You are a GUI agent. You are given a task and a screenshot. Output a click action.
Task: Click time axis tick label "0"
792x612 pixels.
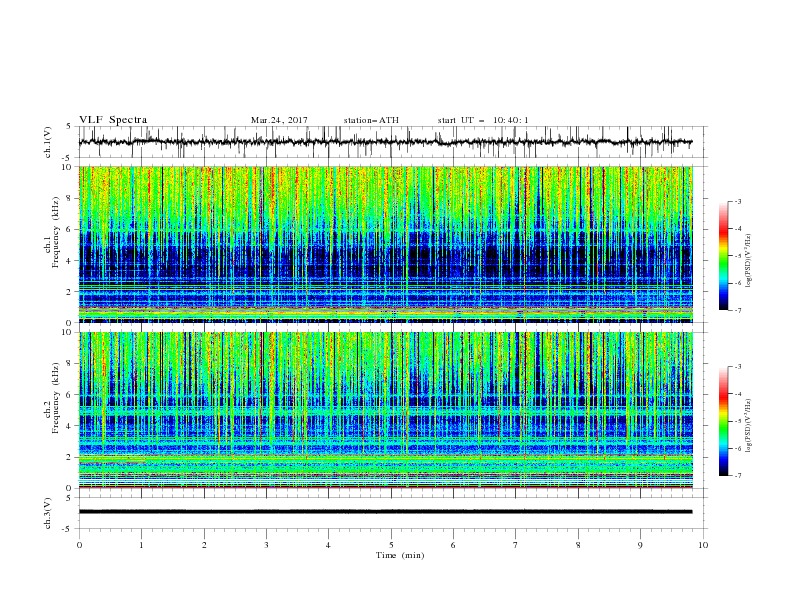pyautogui.click(x=79, y=545)
